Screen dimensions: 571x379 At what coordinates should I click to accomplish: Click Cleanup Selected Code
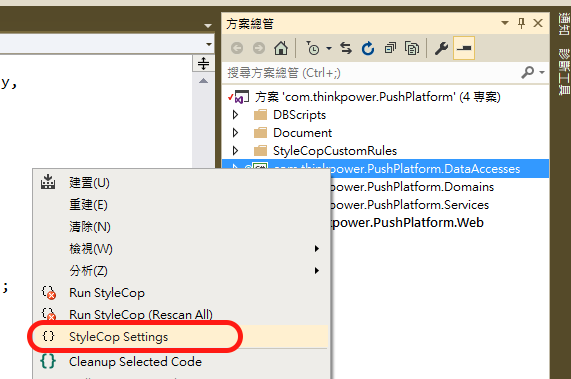point(181,362)
